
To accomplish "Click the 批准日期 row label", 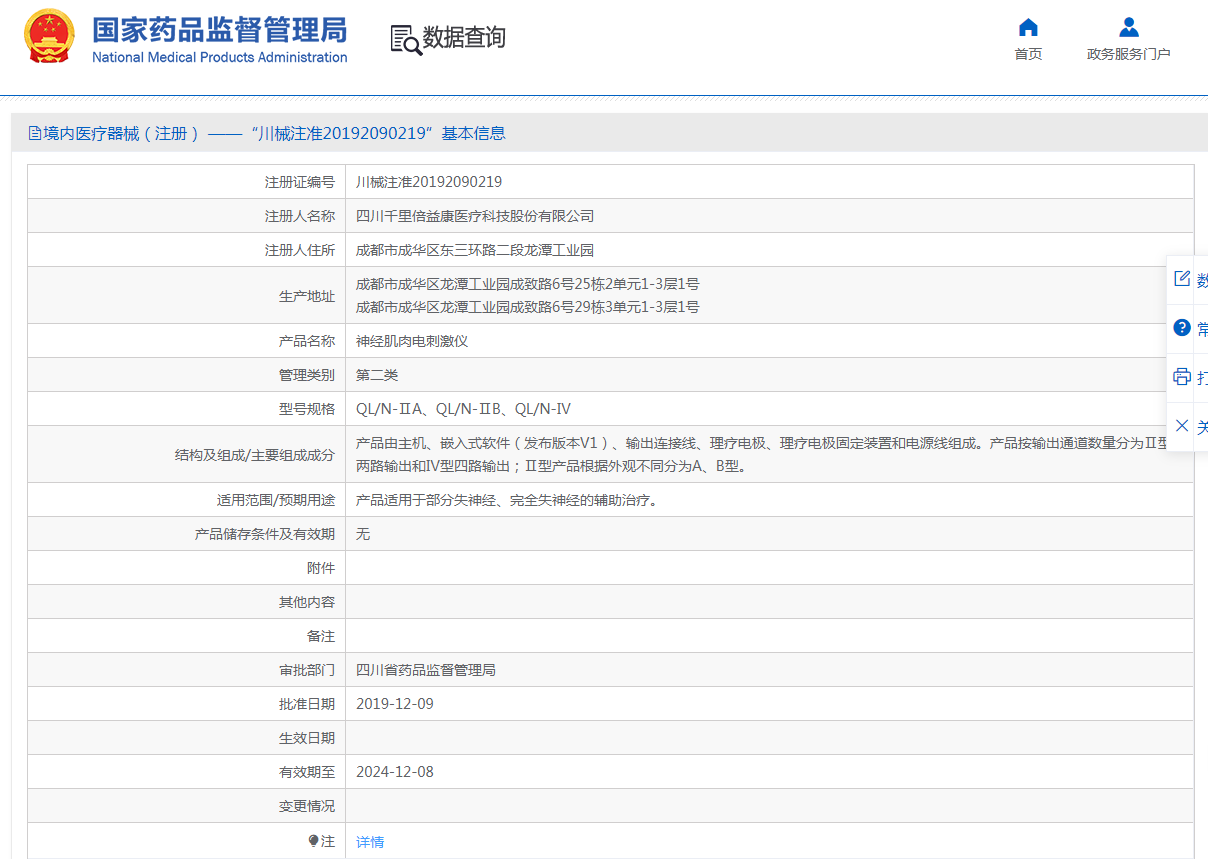I will click(x=307, y=704).
